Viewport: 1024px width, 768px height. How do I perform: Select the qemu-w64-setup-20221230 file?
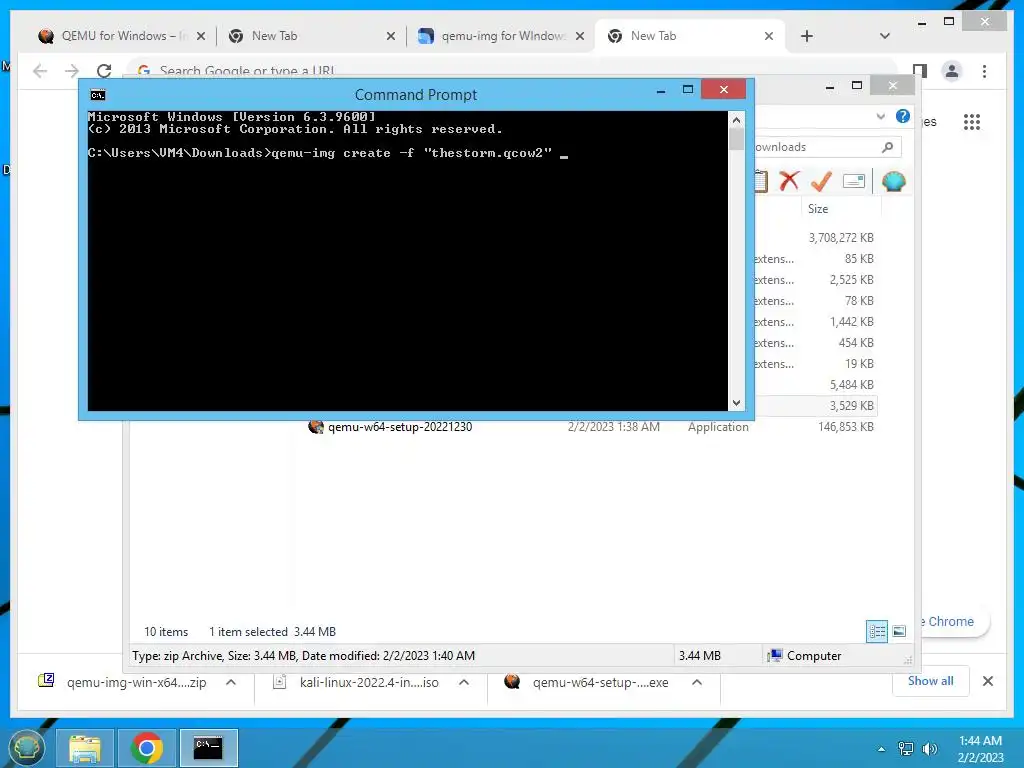click(x=400, y=427)
